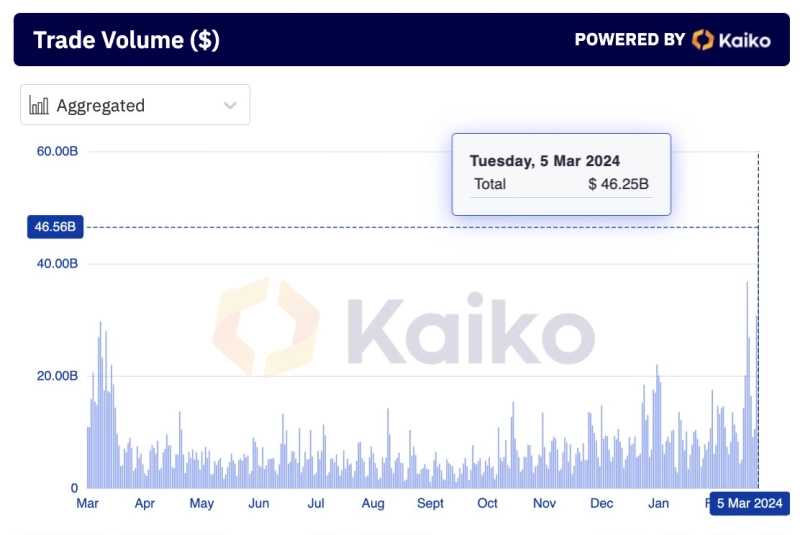Click the 46.56B y-axis value marker

point(56,227)
